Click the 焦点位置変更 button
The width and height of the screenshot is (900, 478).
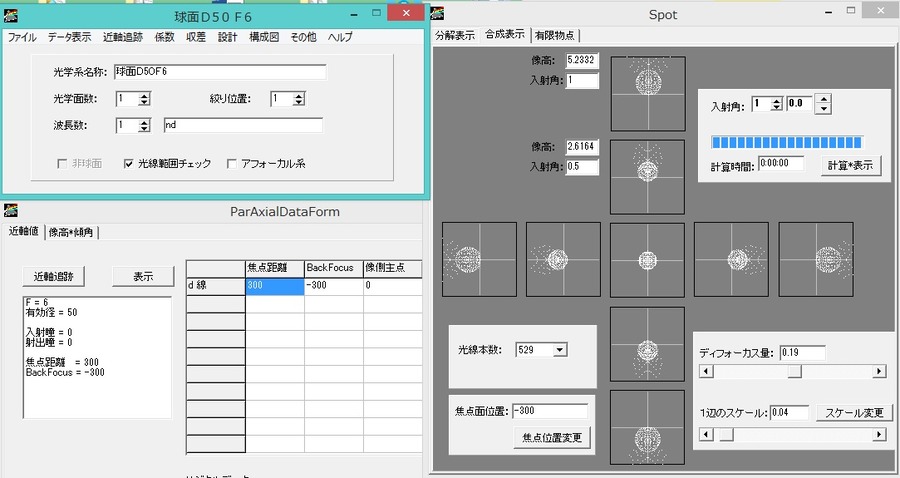click(552, 438)
